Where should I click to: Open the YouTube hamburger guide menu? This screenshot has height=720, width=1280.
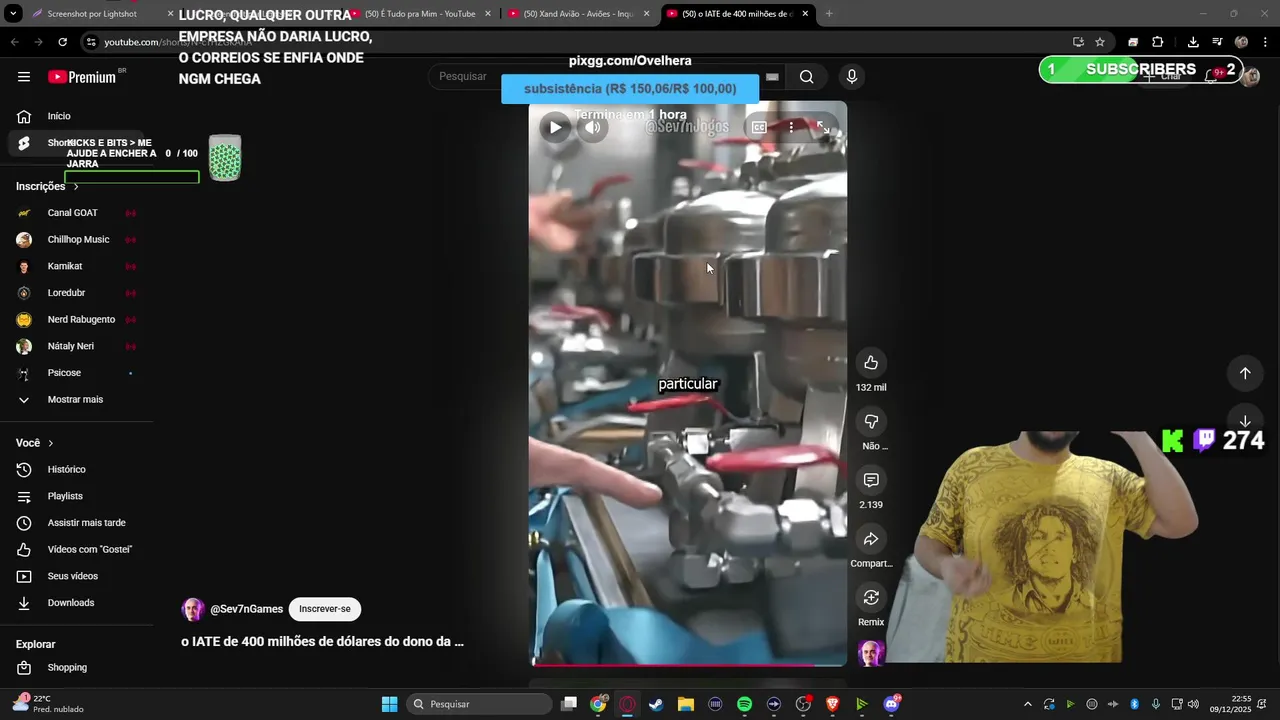pyautogui.click(x=24, y=77)
